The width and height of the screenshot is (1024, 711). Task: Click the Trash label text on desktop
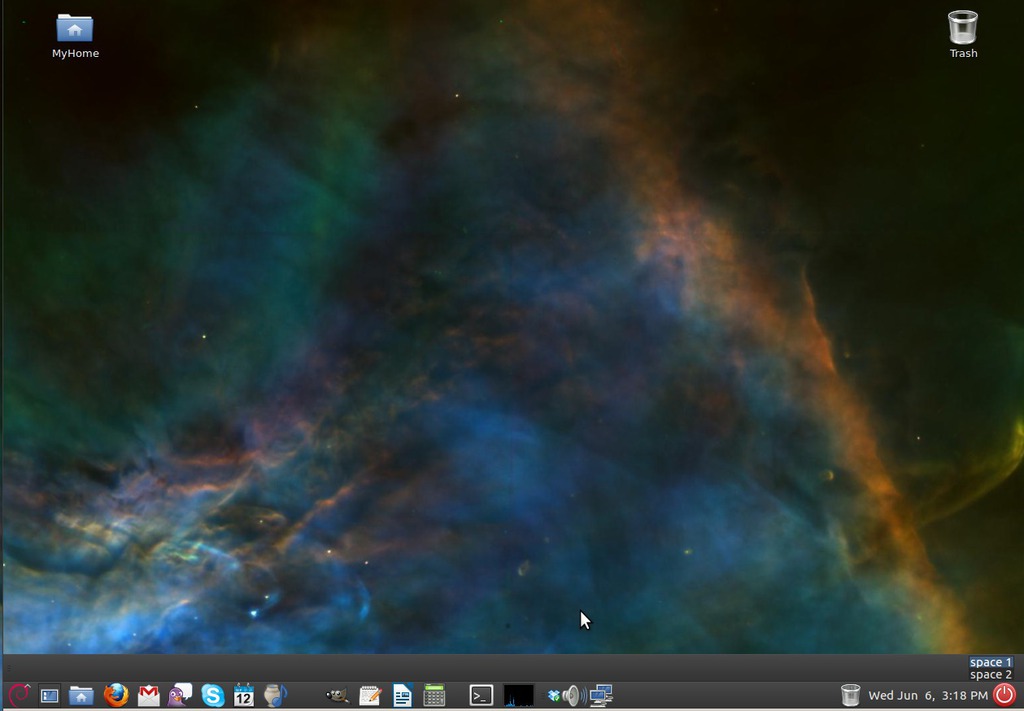[963, 54]
